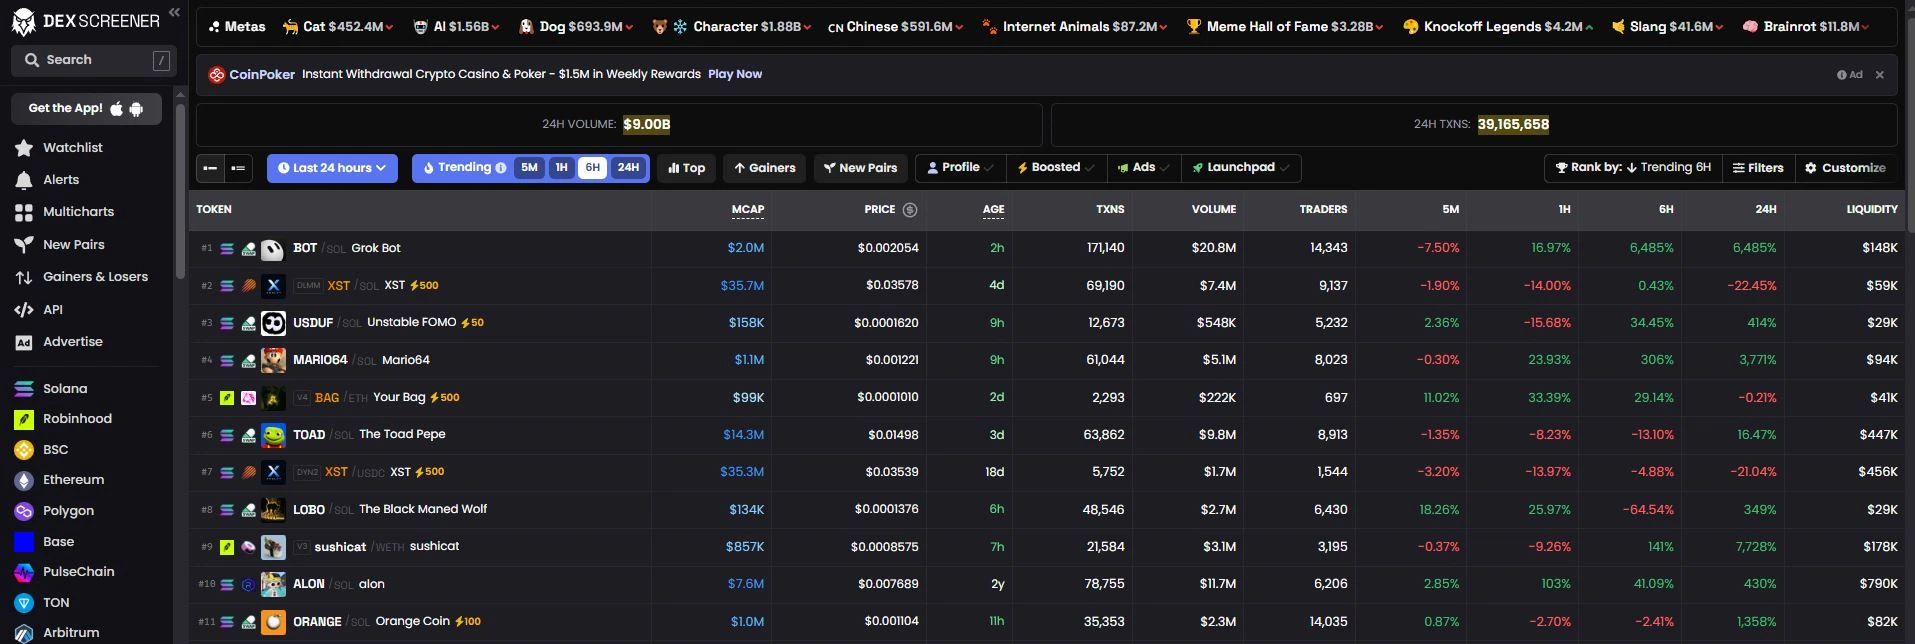Expand Chinese $591.6M meta
This screenshot has height=644, width=1915.
pos(895,27)
